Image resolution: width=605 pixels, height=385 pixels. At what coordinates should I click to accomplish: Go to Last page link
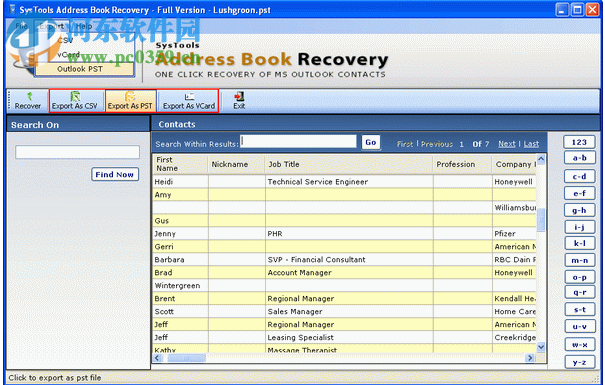point(531,144)
